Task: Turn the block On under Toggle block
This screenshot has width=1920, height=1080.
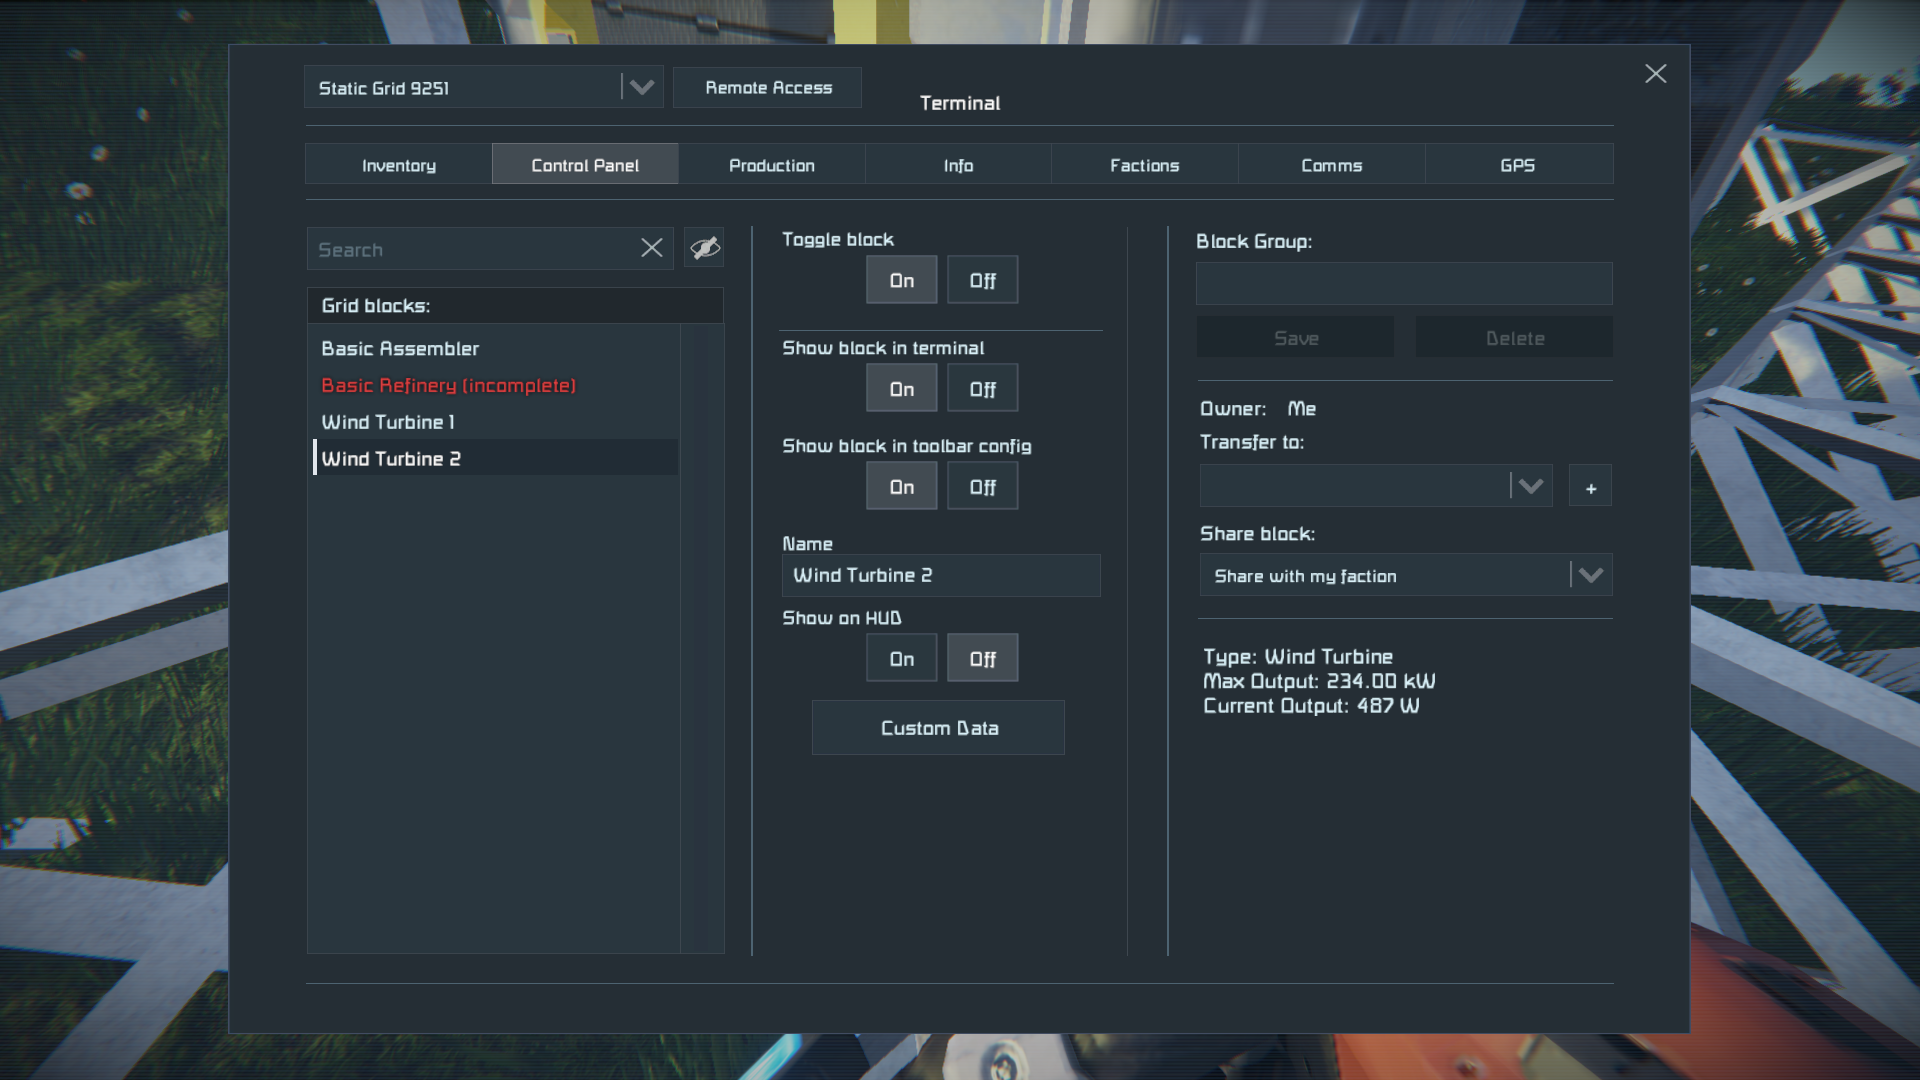Action: click(901, 280)
